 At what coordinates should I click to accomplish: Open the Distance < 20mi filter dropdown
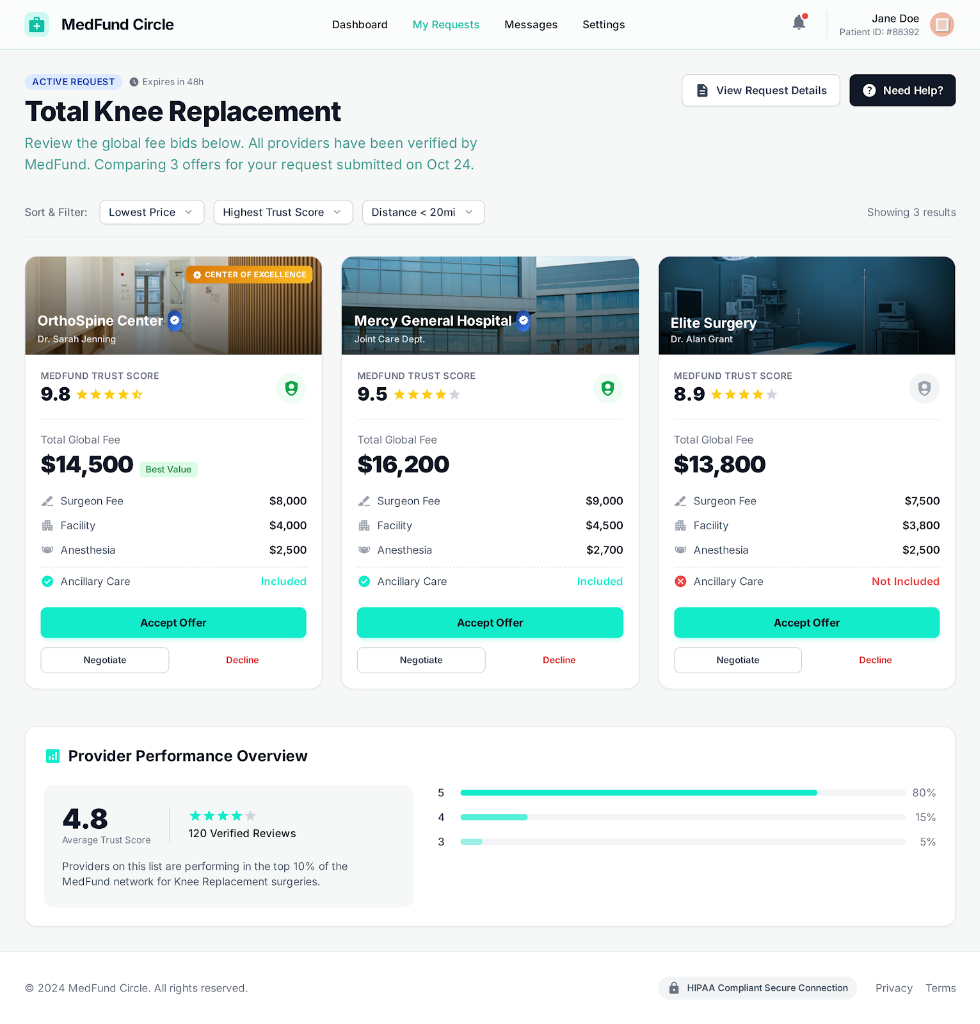pos(423,212)
